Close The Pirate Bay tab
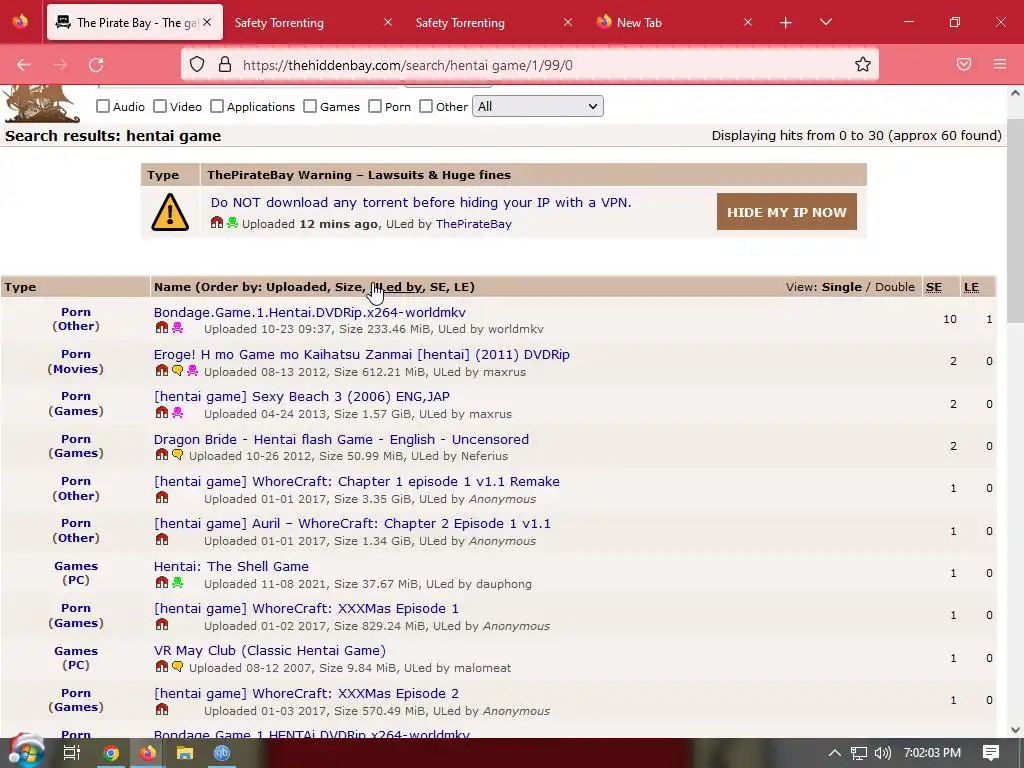This screenshot has height=768, width=1024. coord(207,22)
